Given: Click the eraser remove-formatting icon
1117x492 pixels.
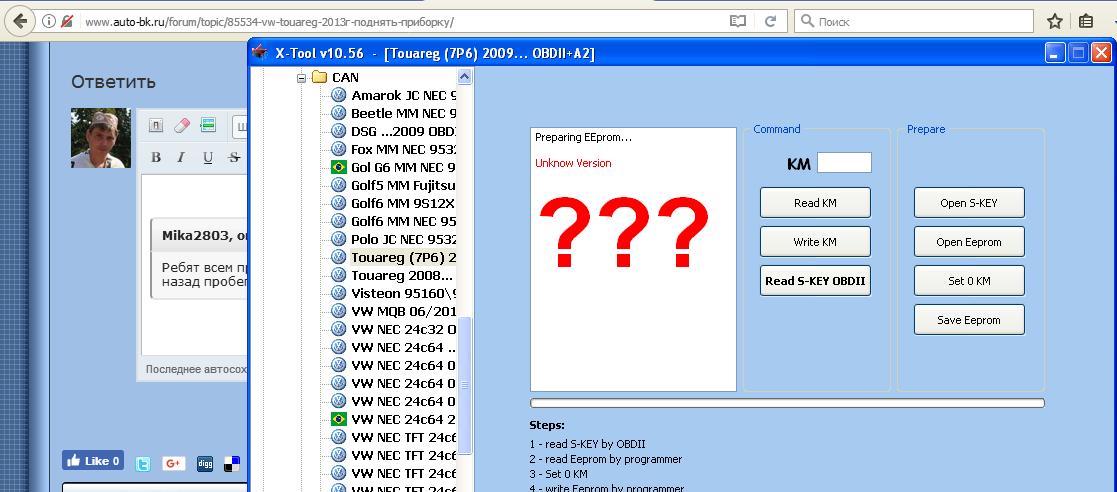Looking at the screenshot, I should pyautogui.click(x=182, y=125).
